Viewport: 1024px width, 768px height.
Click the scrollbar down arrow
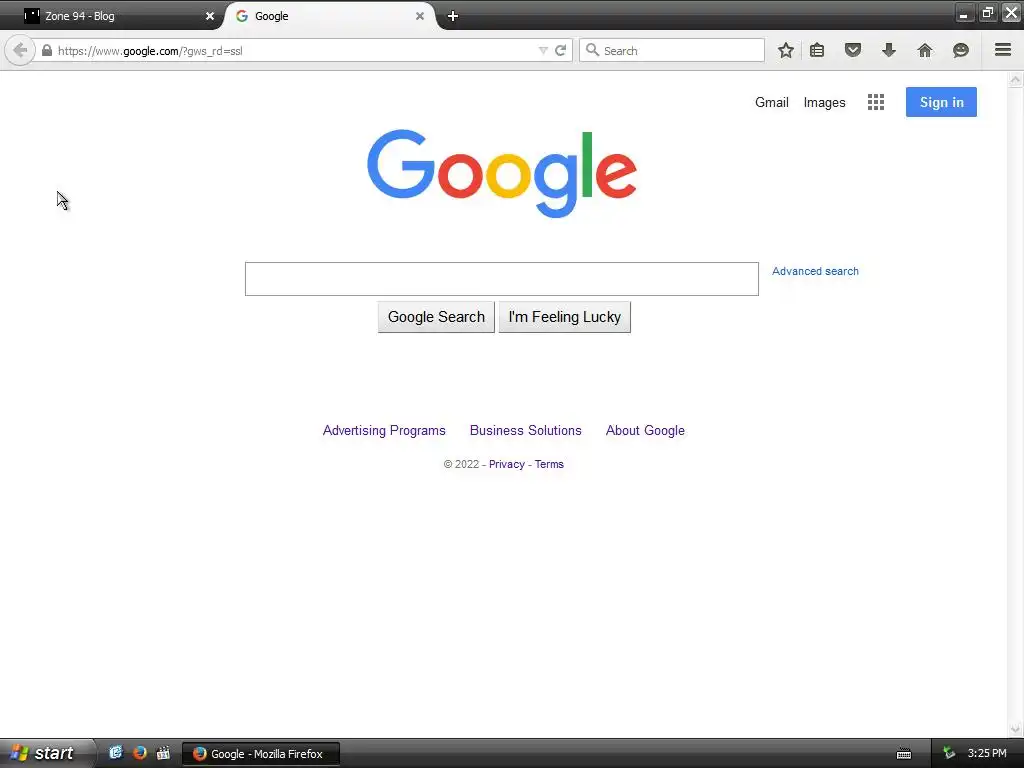1016,729
